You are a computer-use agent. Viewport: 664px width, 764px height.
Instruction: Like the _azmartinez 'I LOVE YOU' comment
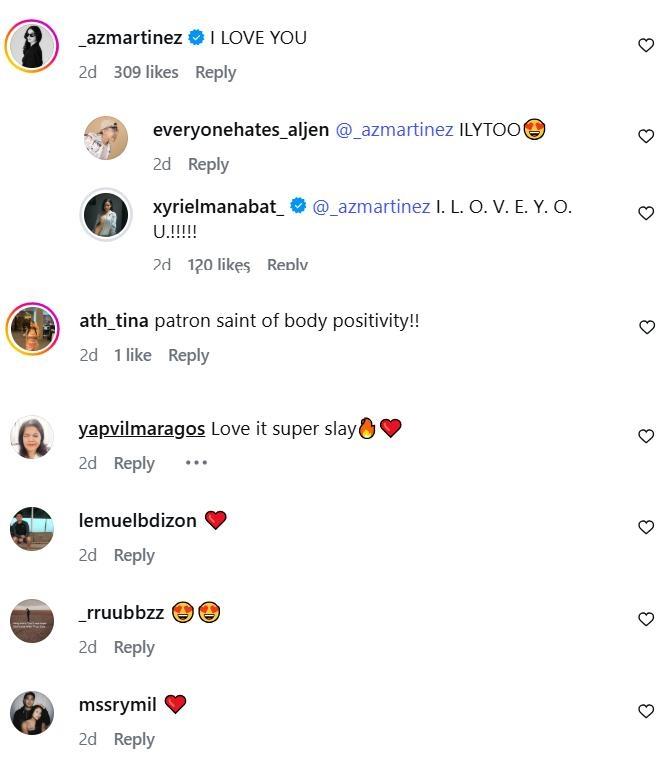coord(646,45)
